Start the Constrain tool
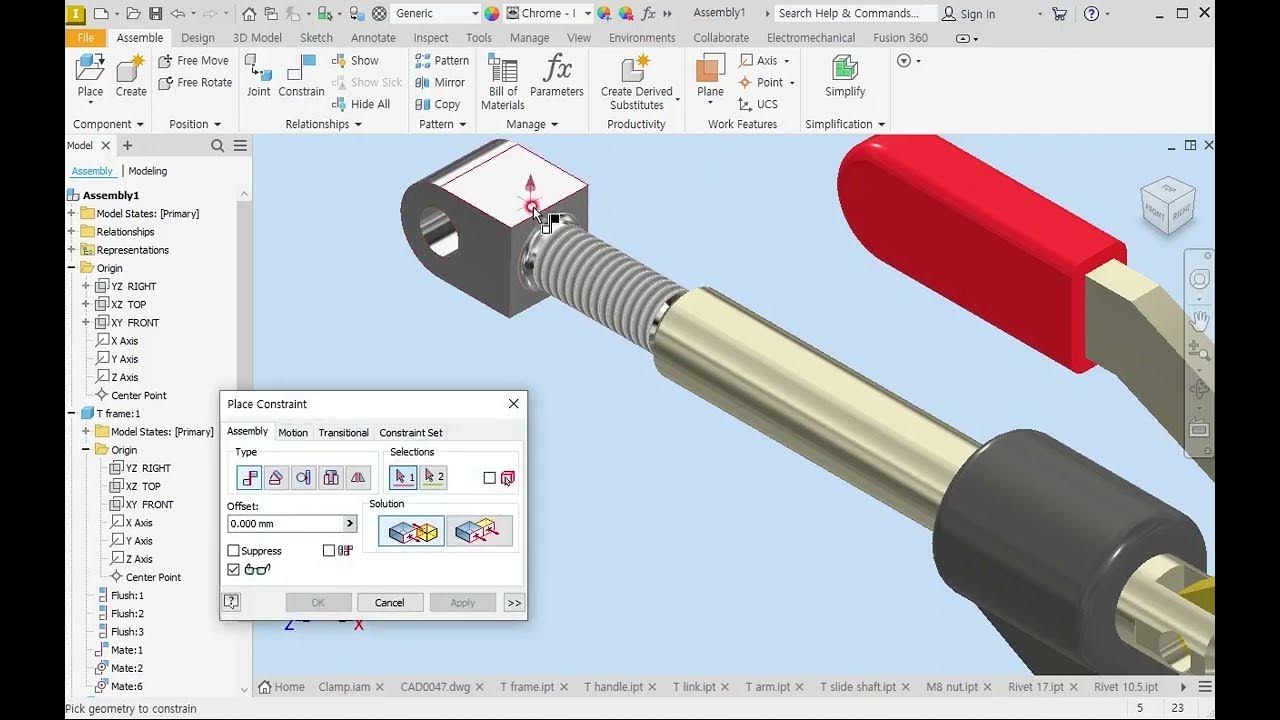 [x=301, y=76]
